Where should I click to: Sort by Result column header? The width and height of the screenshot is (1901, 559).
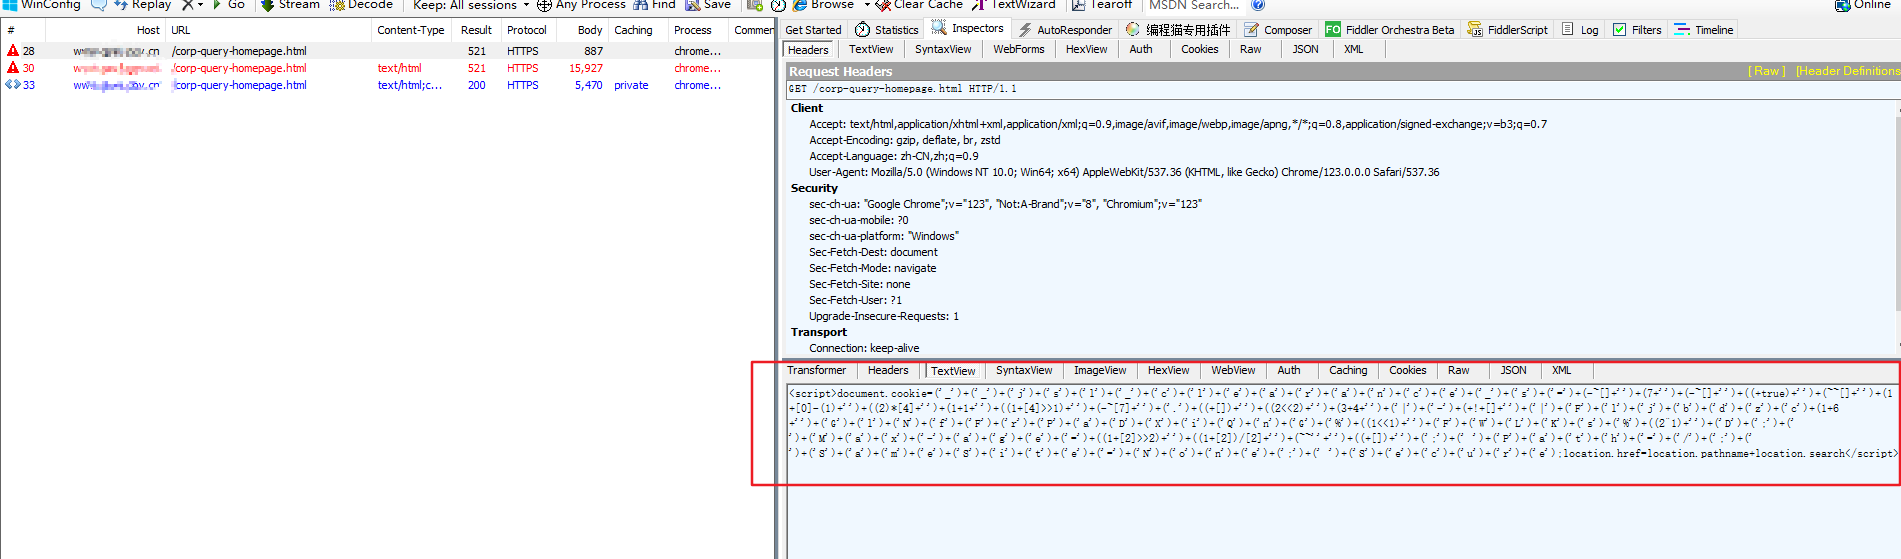[476, 30]
